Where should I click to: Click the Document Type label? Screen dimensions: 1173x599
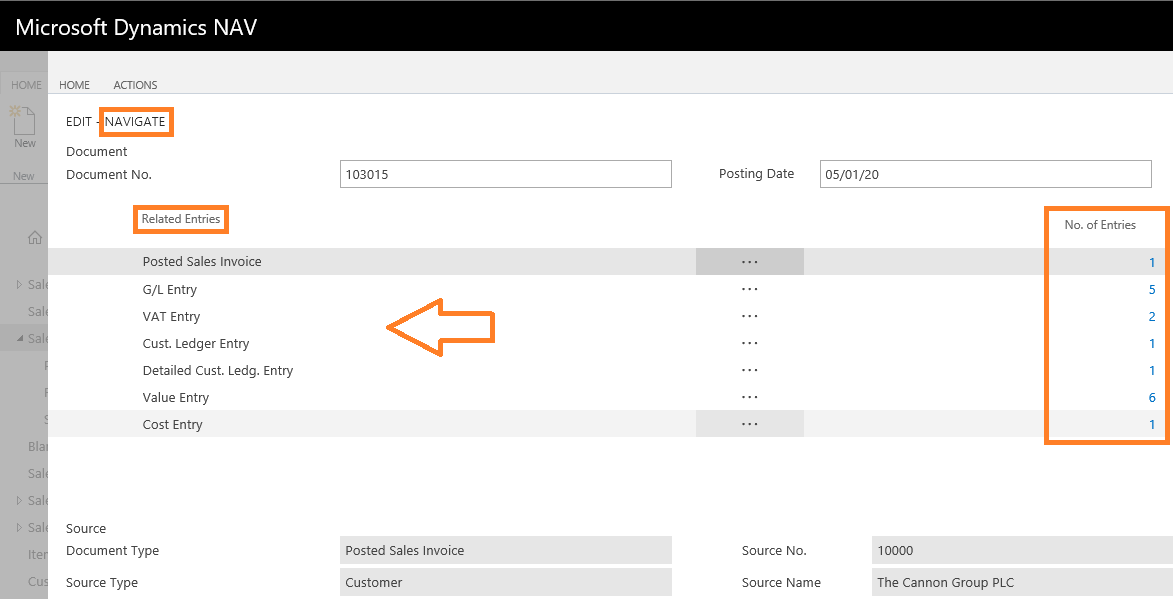(x=112, y=550)
